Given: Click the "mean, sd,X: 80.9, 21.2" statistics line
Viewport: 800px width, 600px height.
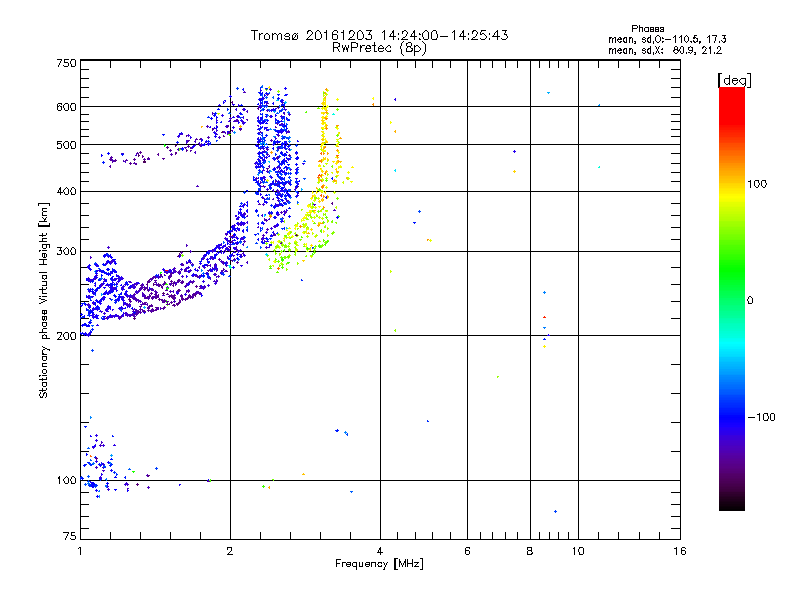Looking at the screenshot, I should [x=665, y=50].
